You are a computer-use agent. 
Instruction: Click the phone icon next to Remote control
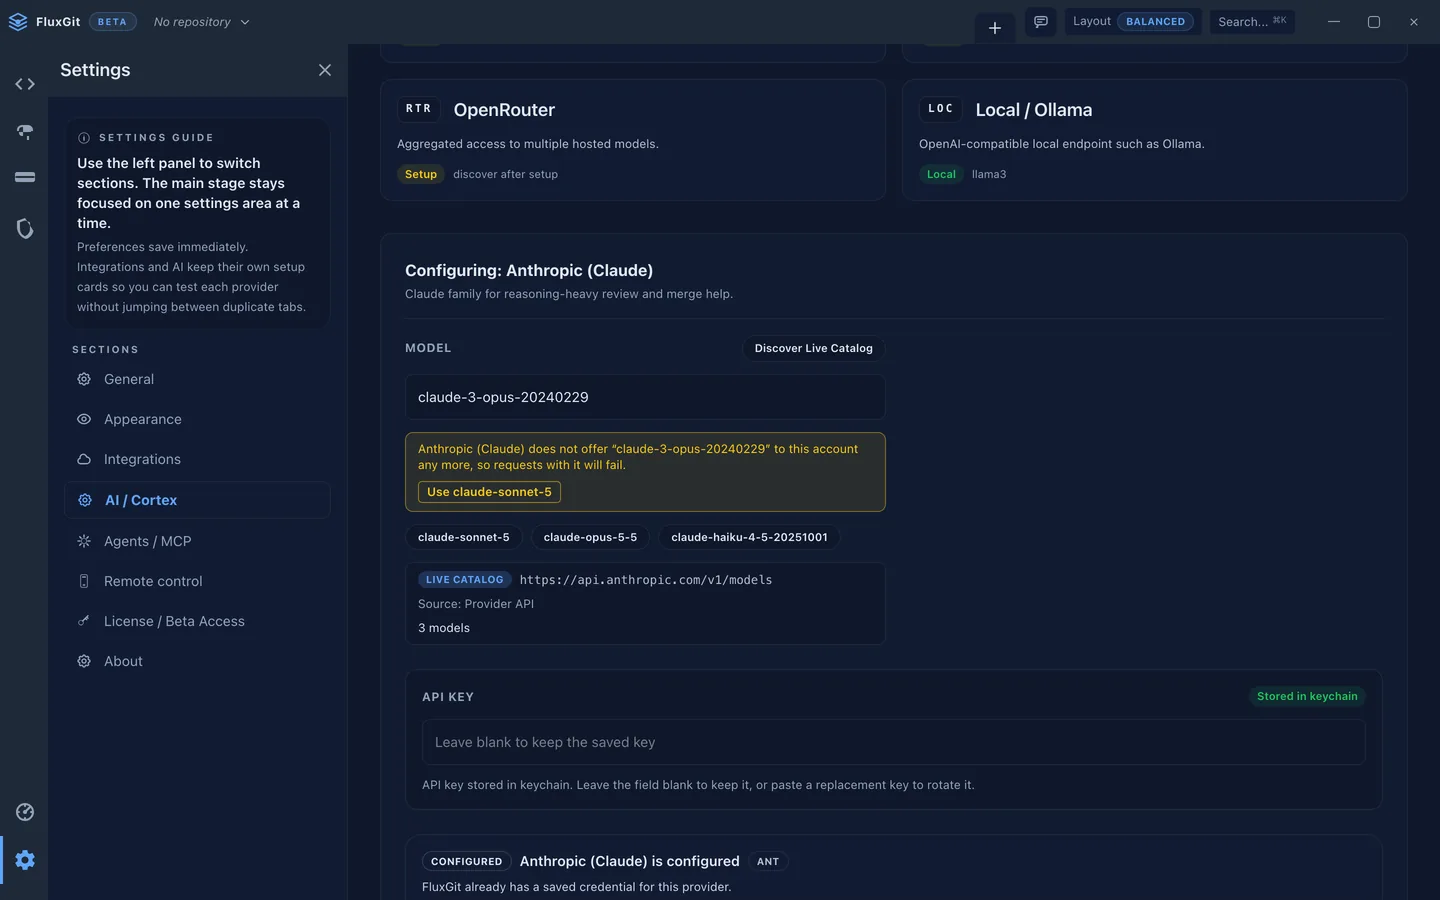(84, 581)
